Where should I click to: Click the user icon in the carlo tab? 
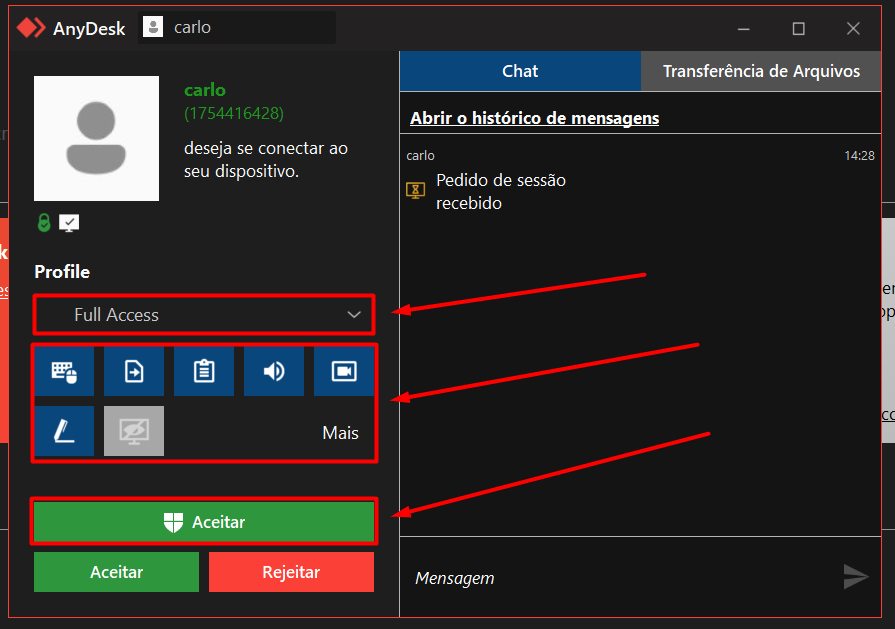pyautogui.click(x=153, y=27)
